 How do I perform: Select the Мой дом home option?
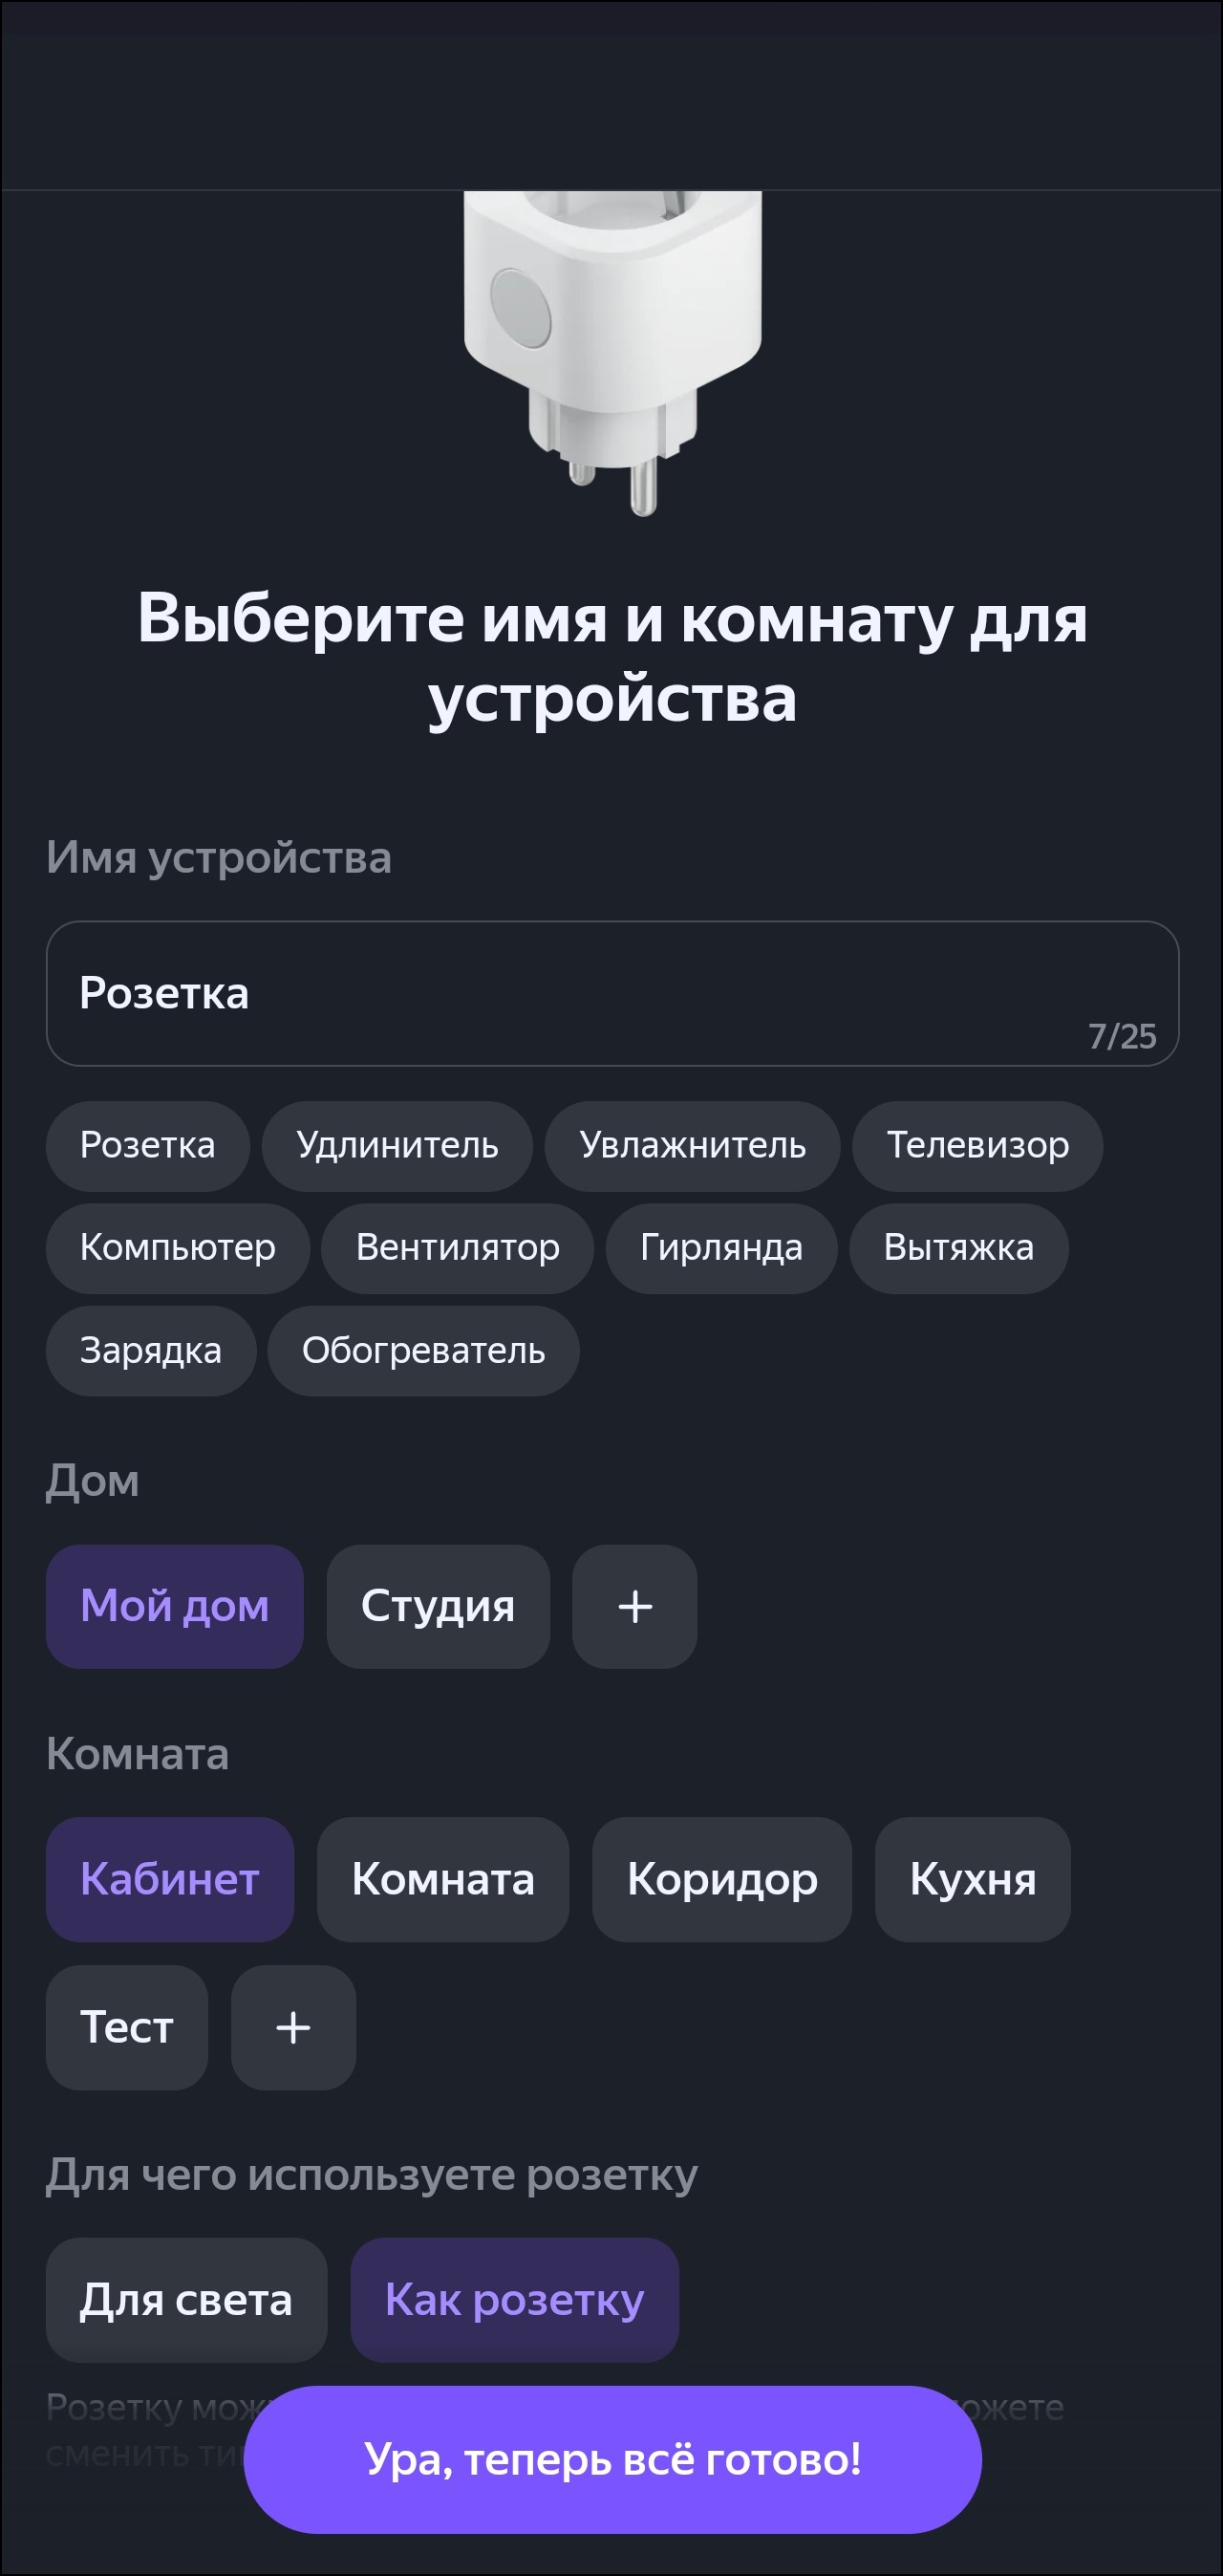coord(174,1606)
